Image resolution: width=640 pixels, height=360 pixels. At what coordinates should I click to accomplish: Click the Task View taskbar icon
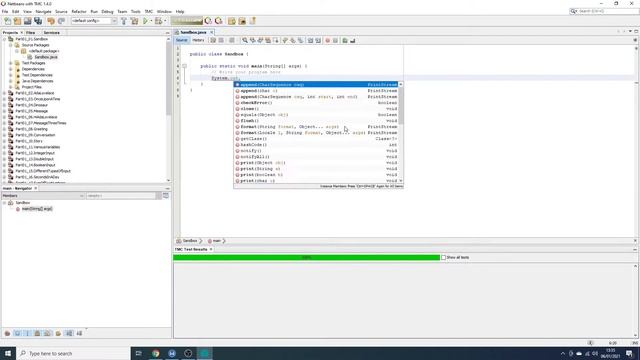coord(139,353)
